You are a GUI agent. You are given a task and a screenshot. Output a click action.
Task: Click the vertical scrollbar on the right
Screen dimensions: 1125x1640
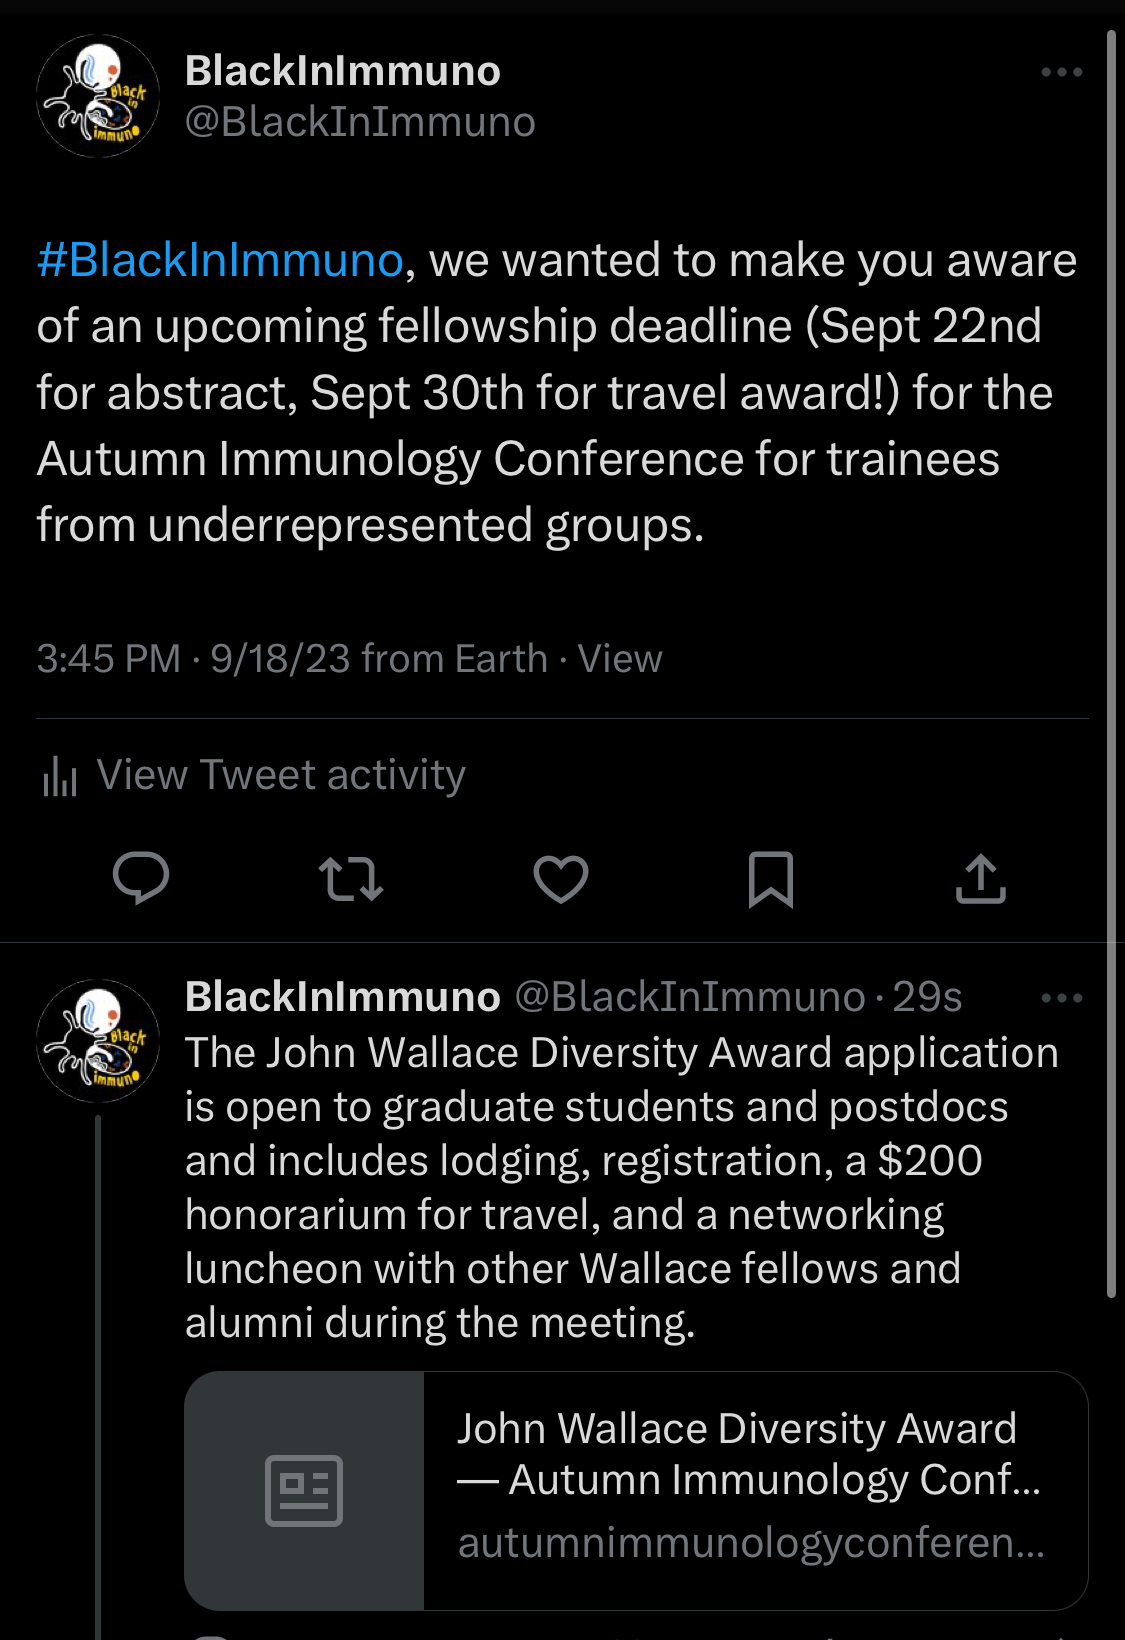pyautogui.click(x=1111, y=660)
